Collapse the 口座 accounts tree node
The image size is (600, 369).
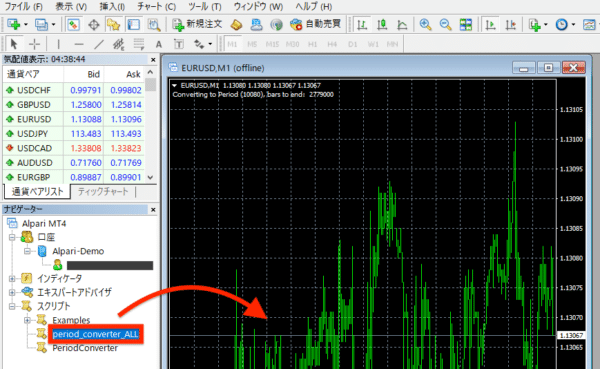[x=12, y=237]
